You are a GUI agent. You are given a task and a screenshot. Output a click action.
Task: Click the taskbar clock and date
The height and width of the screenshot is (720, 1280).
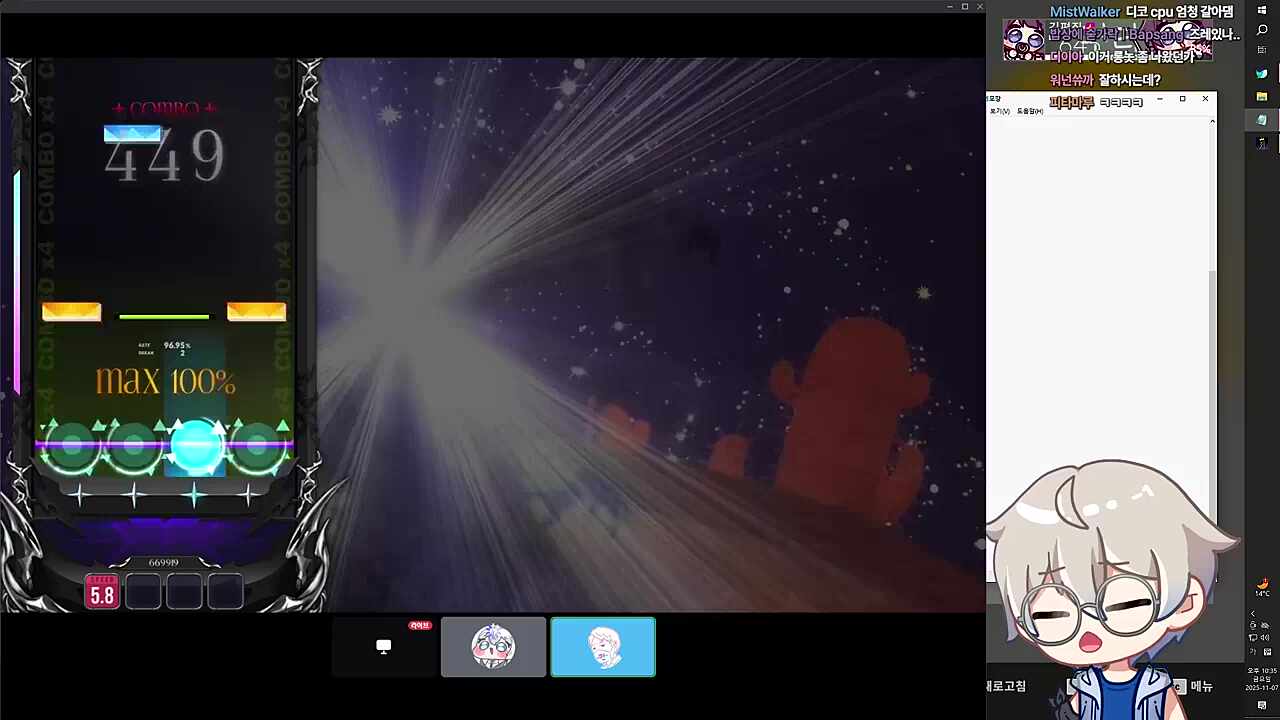1262,679
